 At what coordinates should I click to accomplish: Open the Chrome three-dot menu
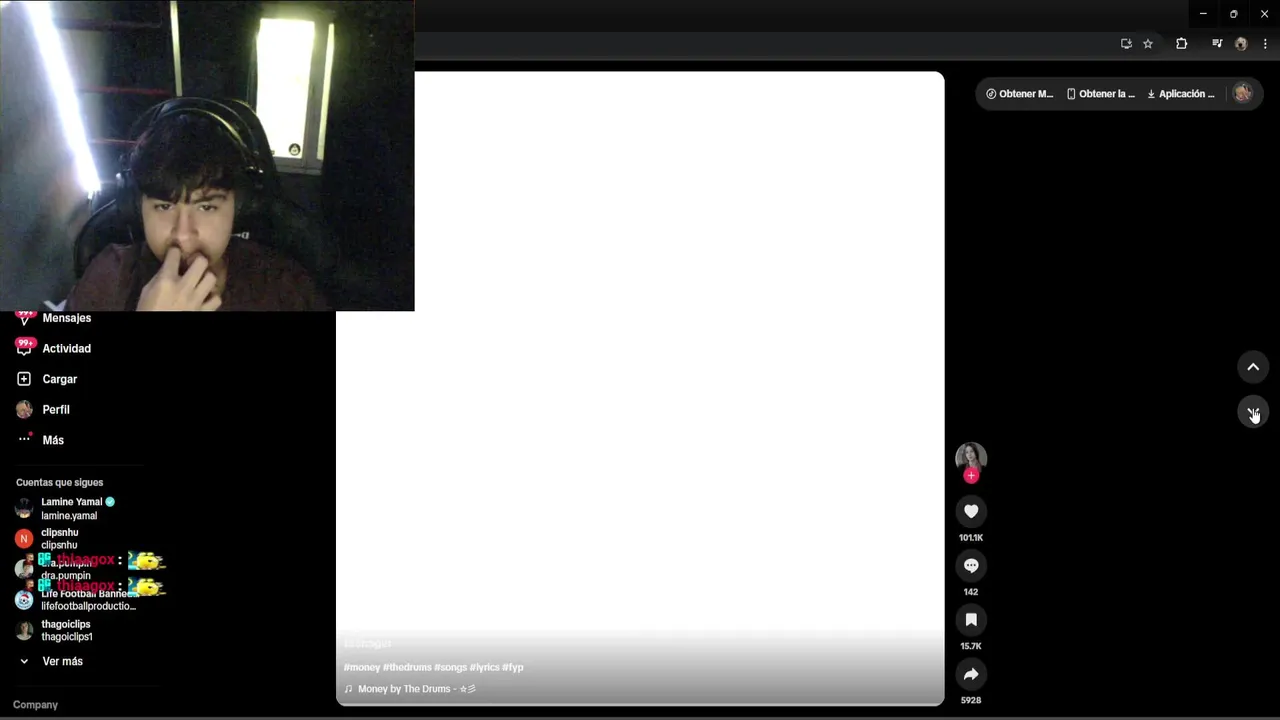[1265, 44]
